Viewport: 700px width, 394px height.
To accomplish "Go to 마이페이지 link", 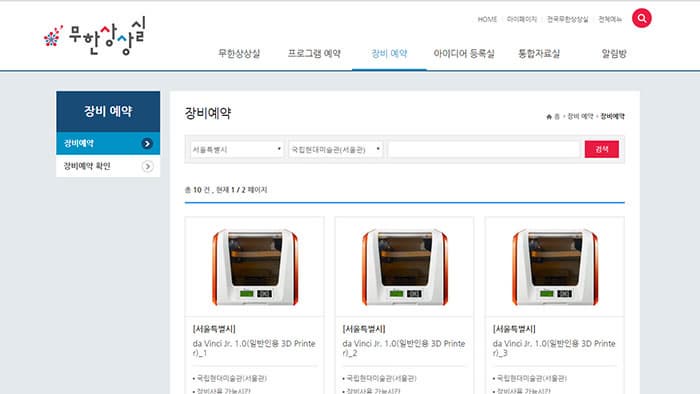I will [522, 19].
